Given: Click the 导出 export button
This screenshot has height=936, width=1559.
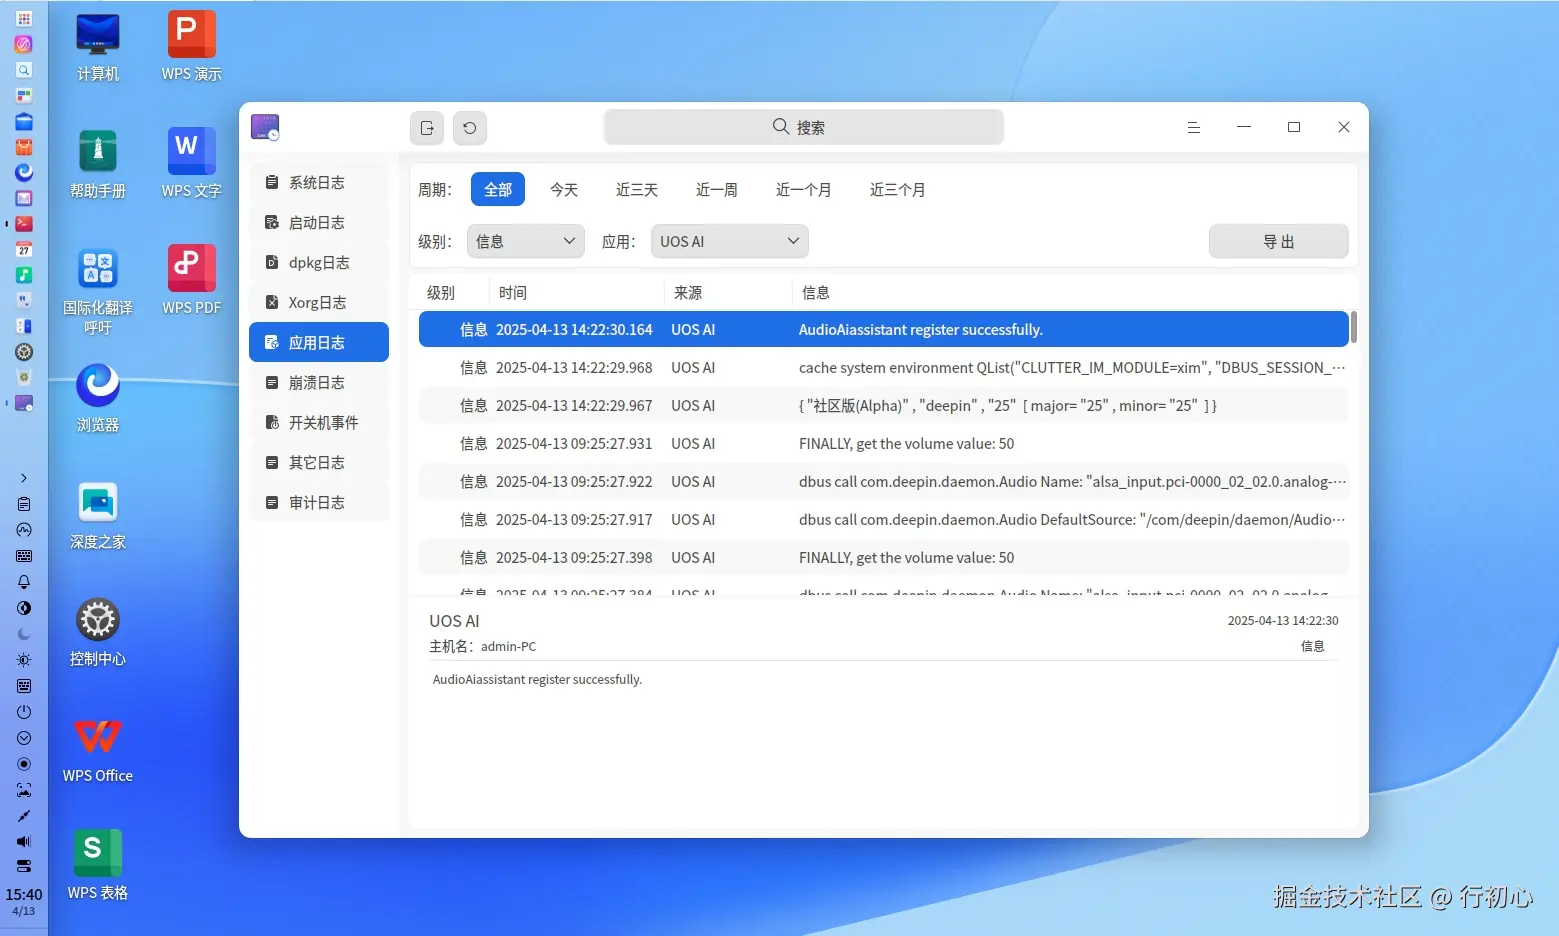Looking at the screenshot, I should [1279, 241].
